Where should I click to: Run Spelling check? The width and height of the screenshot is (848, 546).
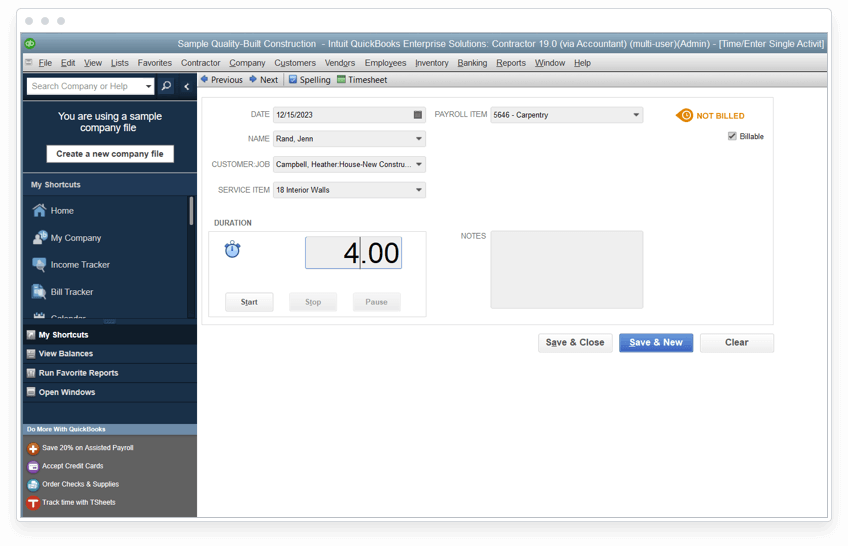309,79
